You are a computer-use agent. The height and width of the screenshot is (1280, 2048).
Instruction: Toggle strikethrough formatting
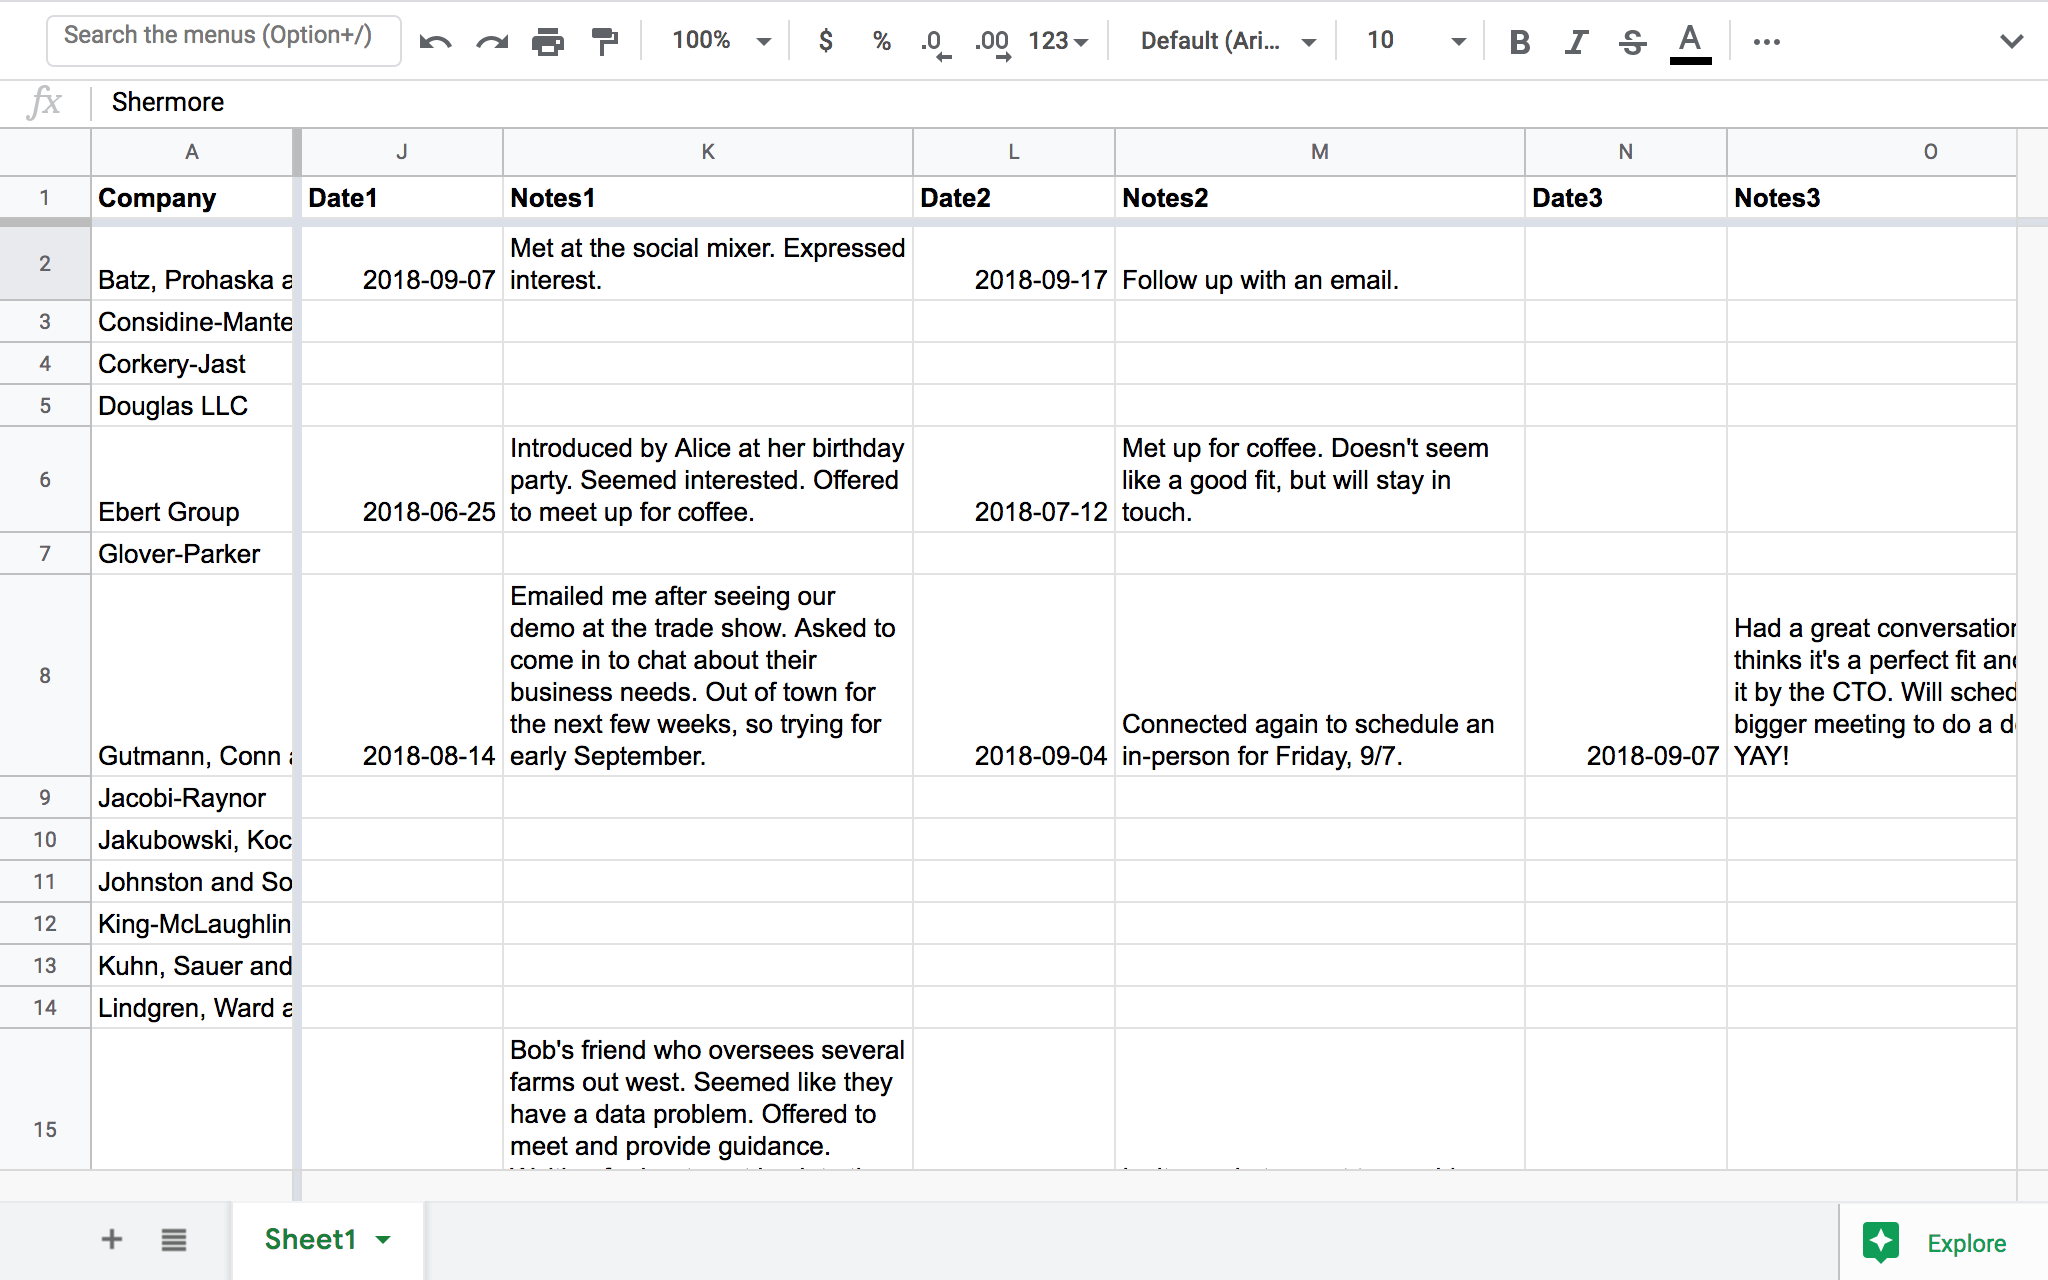1631,40
